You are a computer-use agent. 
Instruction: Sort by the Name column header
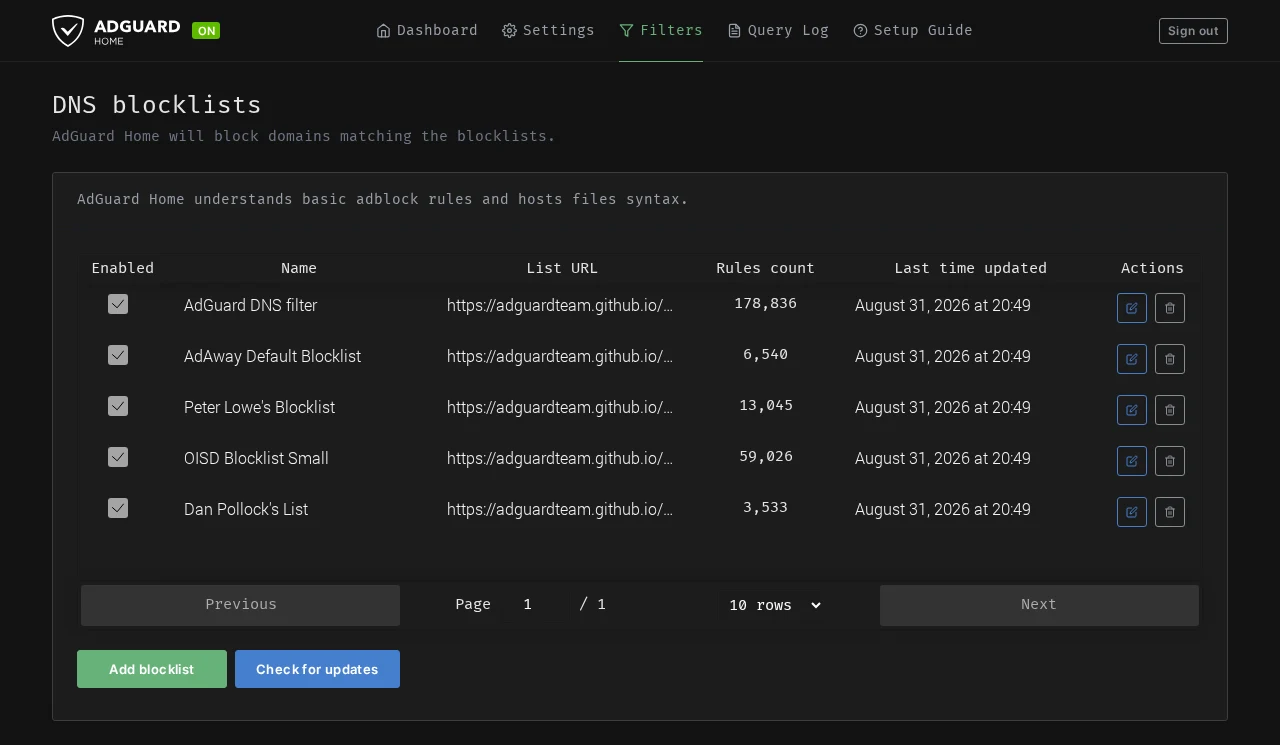tap(299, 268)
